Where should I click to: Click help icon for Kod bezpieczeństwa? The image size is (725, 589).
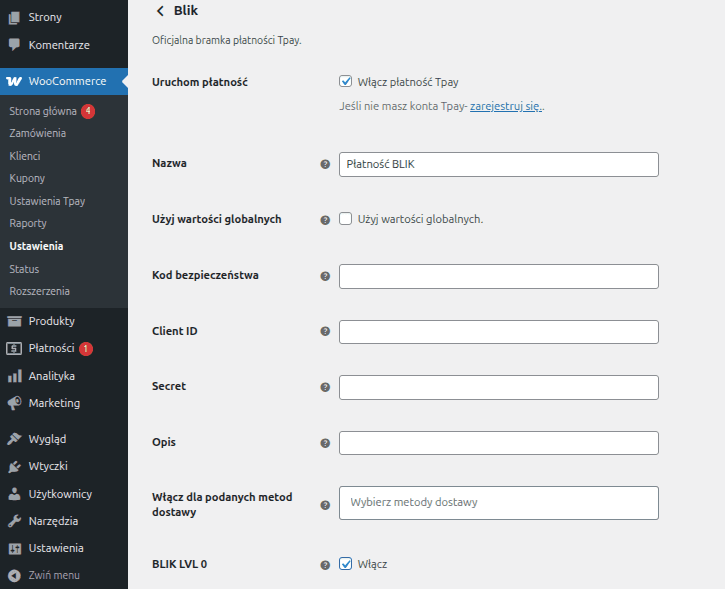pos(325,276)
